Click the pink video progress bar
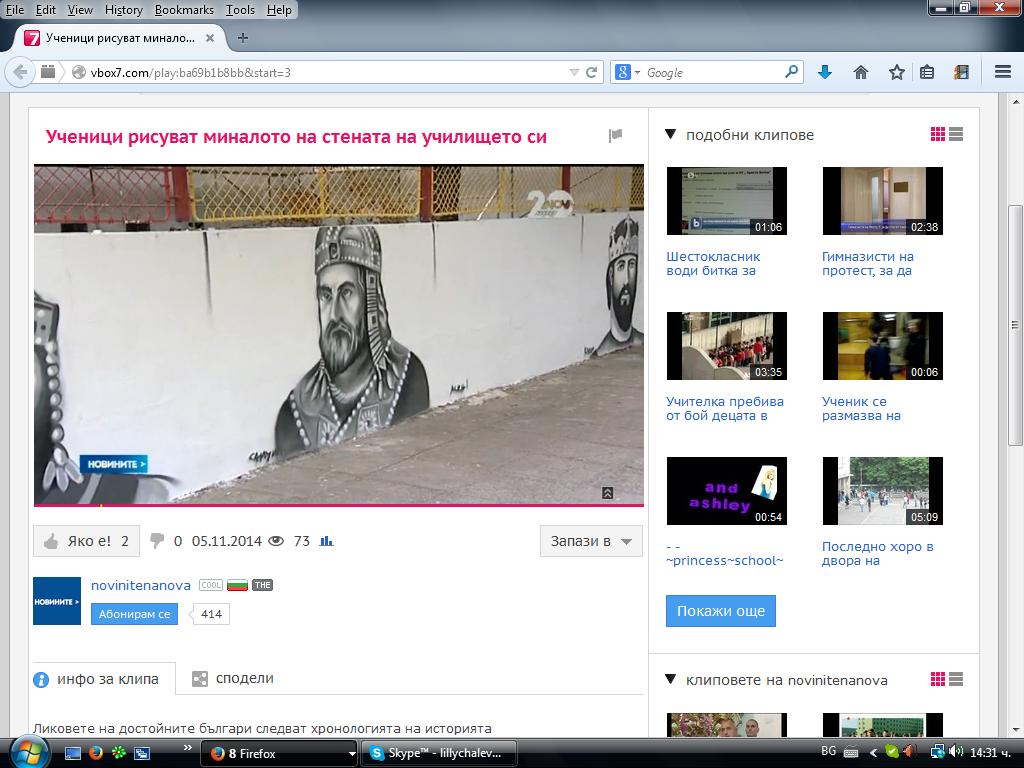Viewport: 1024px width, 768px height. pyautogui.click(x=339, y=505)
